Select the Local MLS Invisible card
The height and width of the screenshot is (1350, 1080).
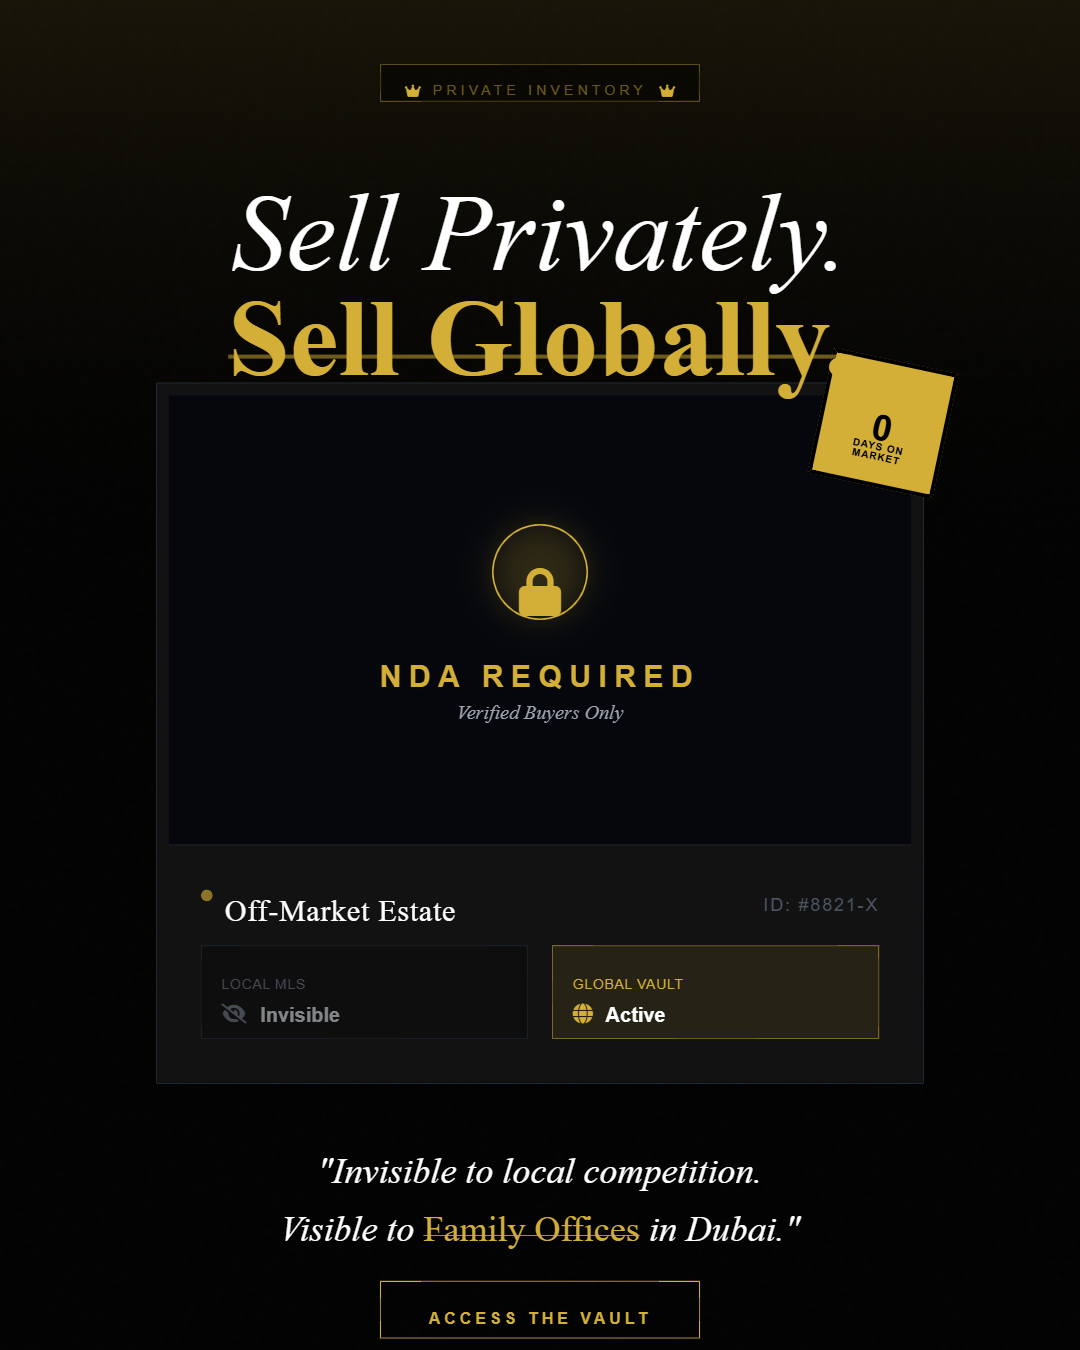pyautogui.click(x=364, y=992)
